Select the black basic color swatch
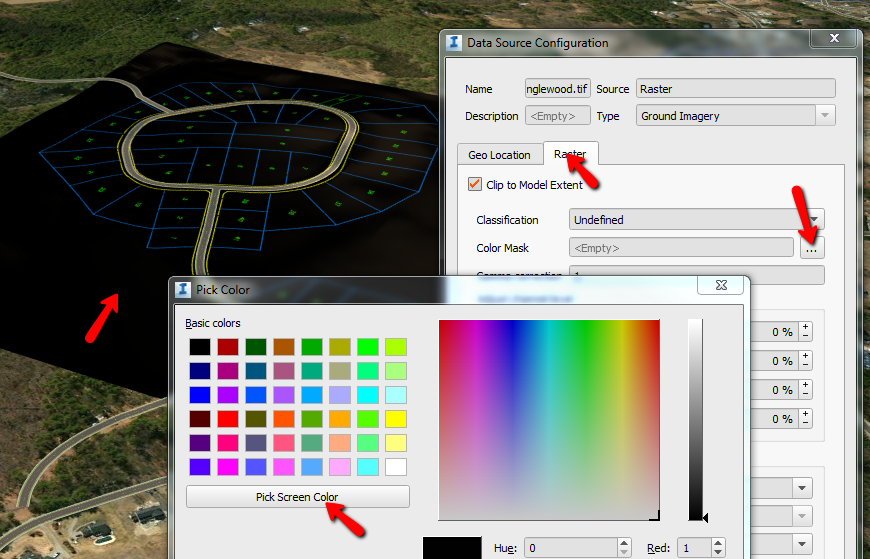This screenshot has width=870, height=559. coord(200,347)
